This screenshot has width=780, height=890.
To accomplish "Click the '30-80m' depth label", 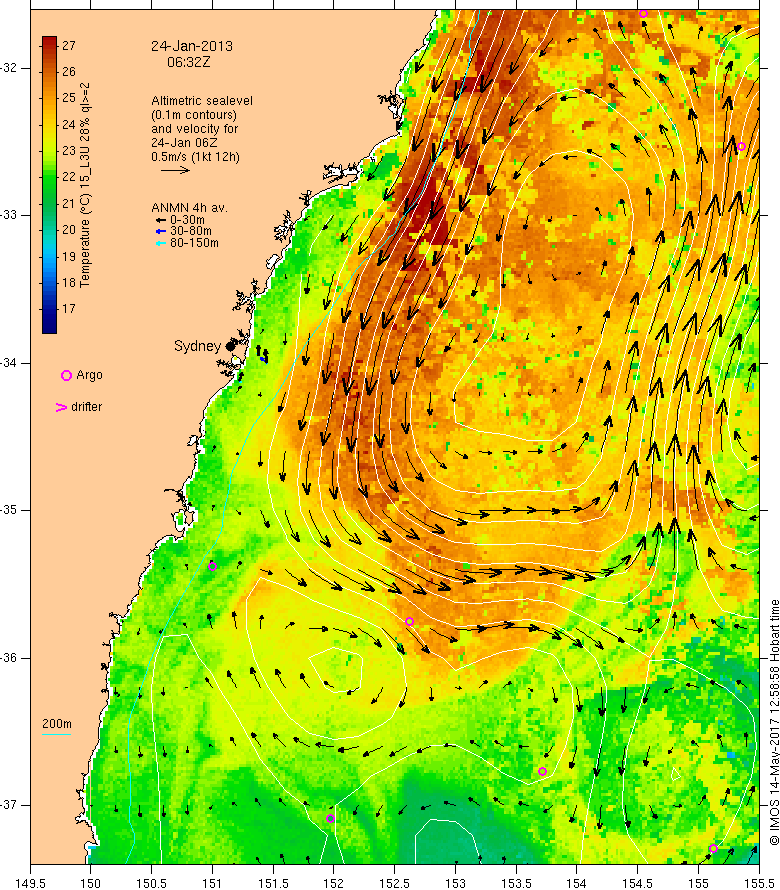I will [x=191, y=231].
